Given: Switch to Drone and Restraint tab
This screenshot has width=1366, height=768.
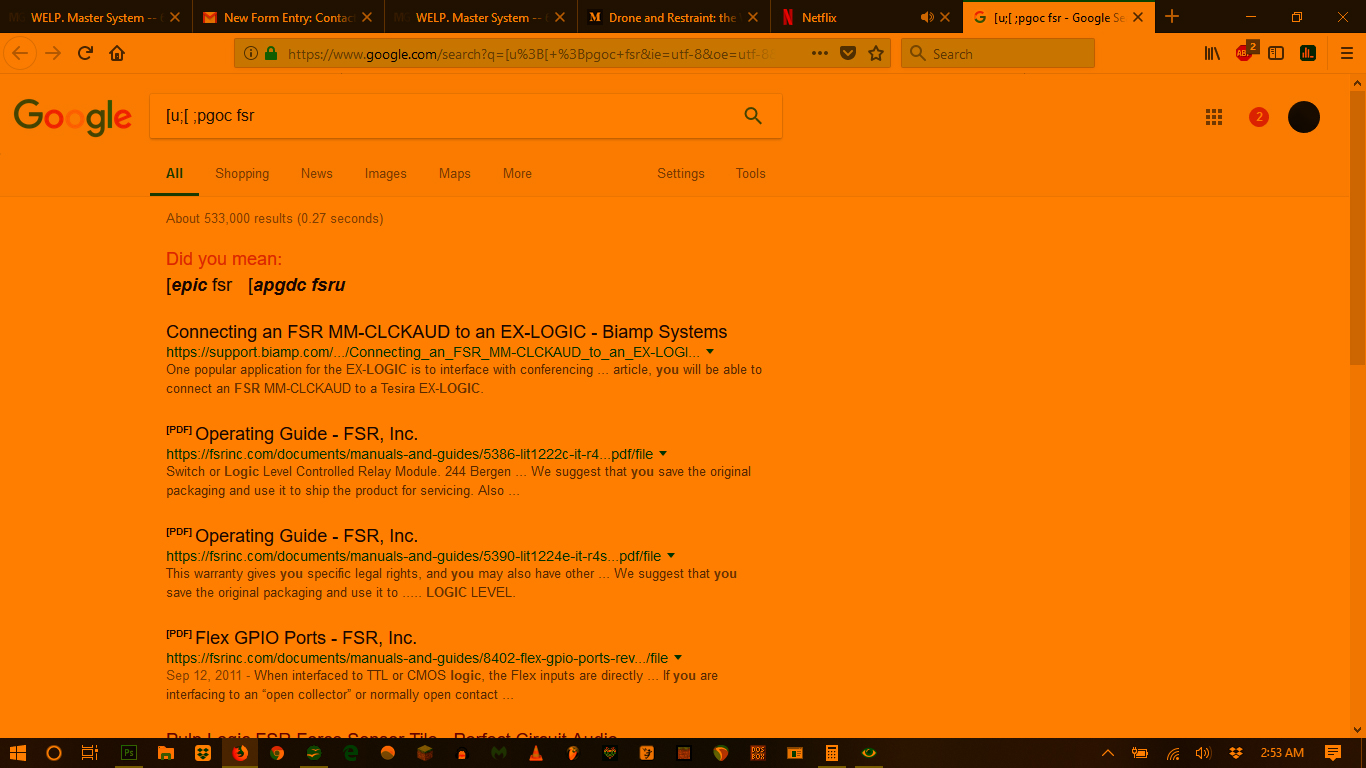Looking at the screenshot, I should coord(675,17).
